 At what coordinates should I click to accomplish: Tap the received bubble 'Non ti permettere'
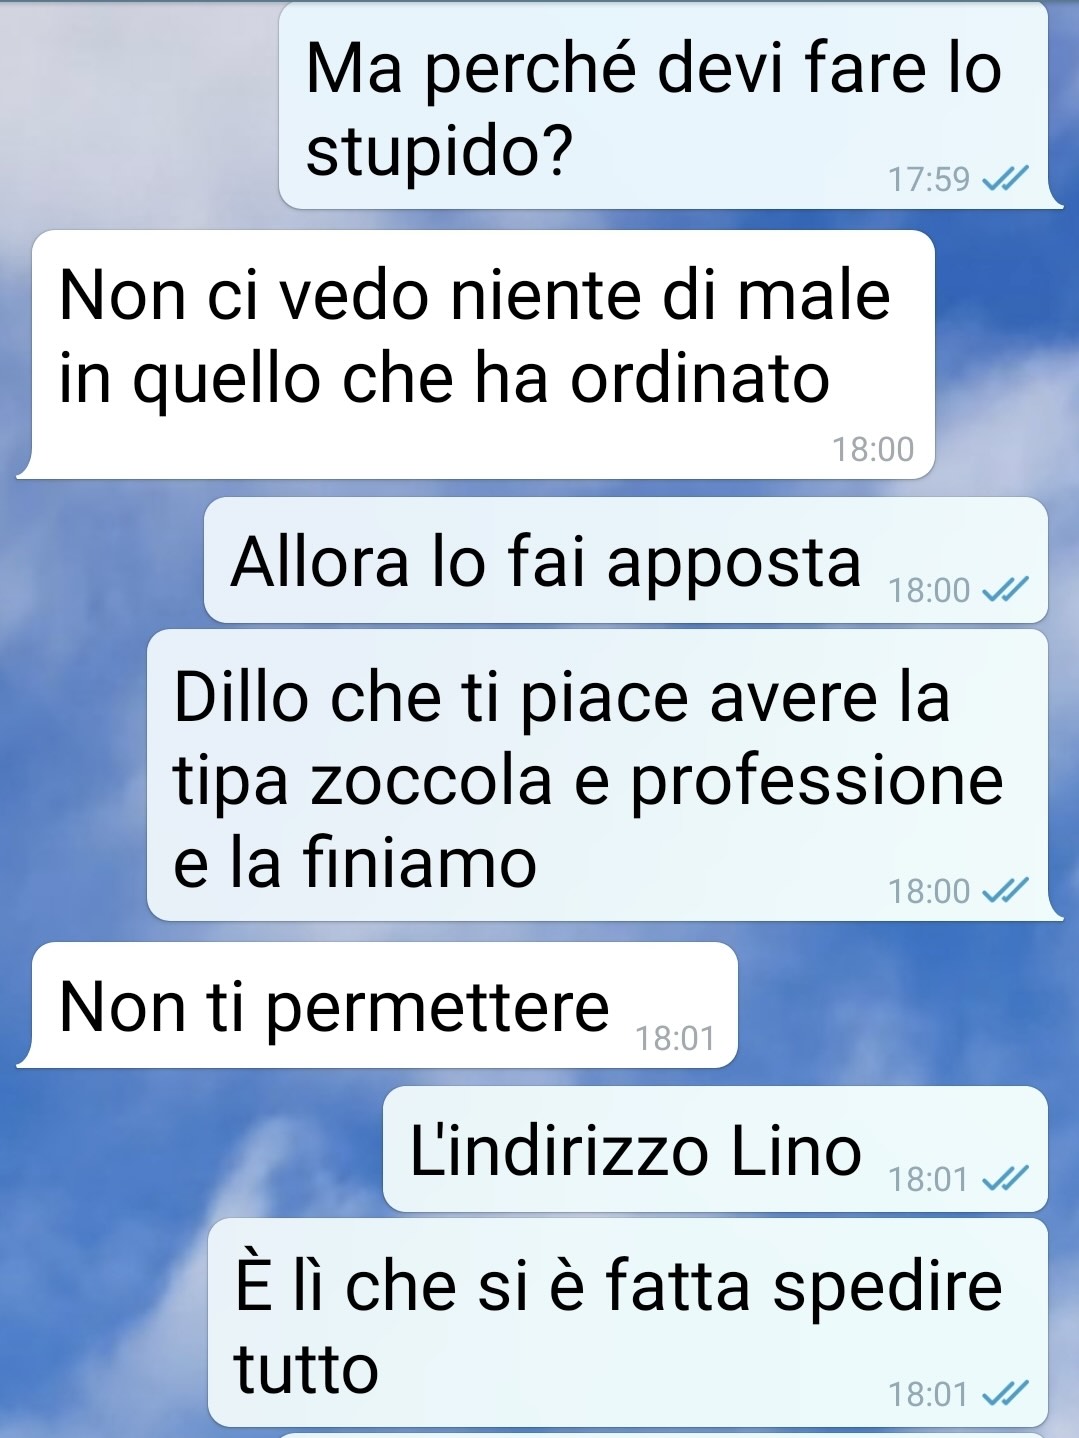[x=385, y=1005]
